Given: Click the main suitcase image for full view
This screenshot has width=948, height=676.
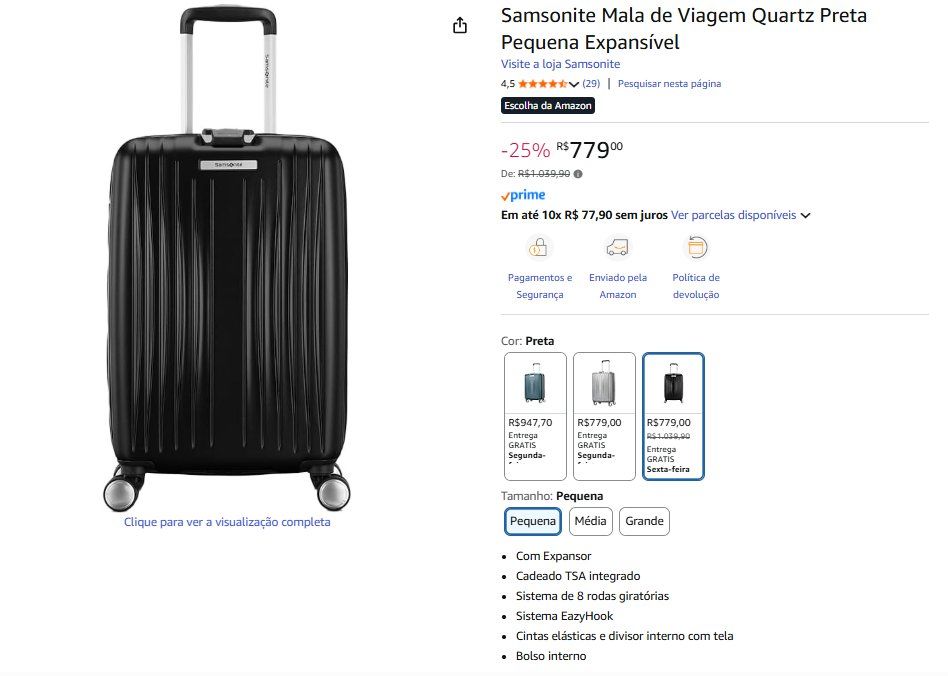Looking at the screenshot, I should pos(227,259).
